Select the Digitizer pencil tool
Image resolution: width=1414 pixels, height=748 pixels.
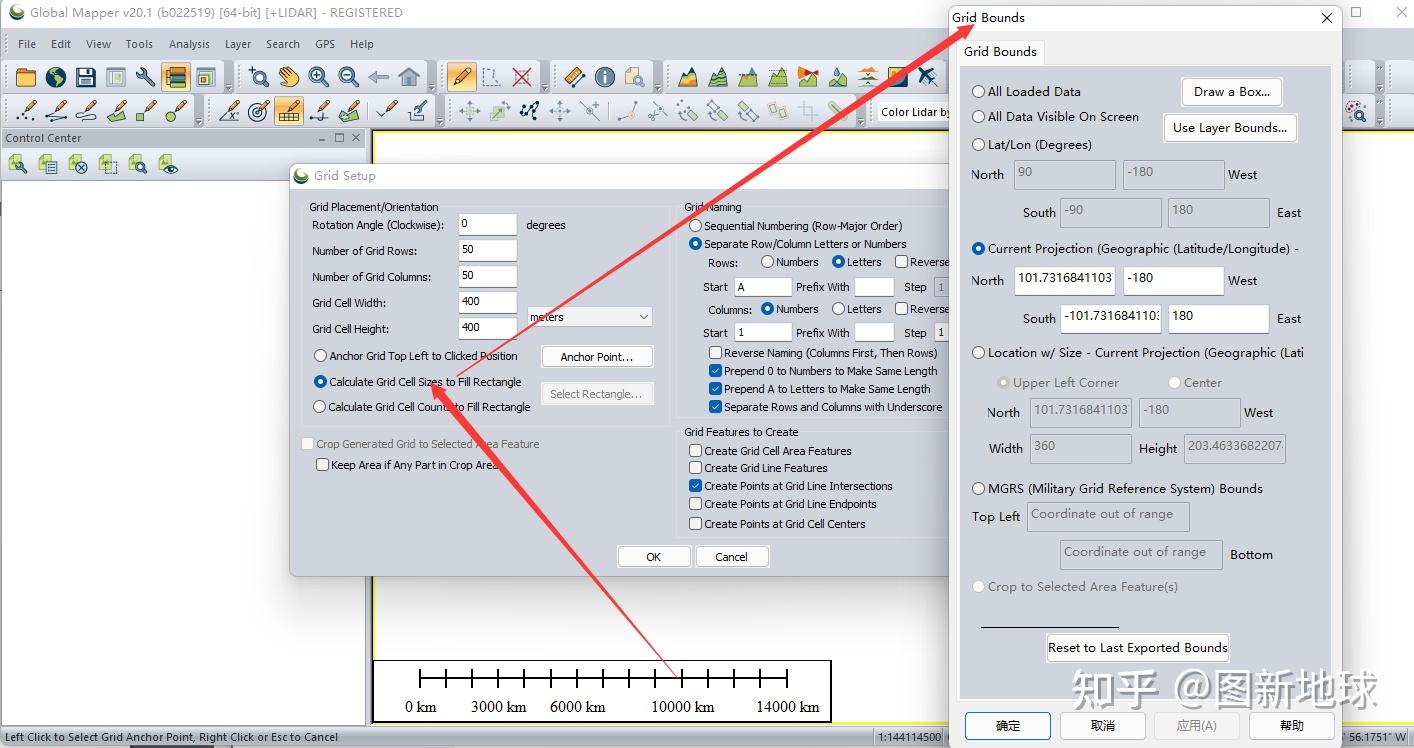(x=462, y=77)
